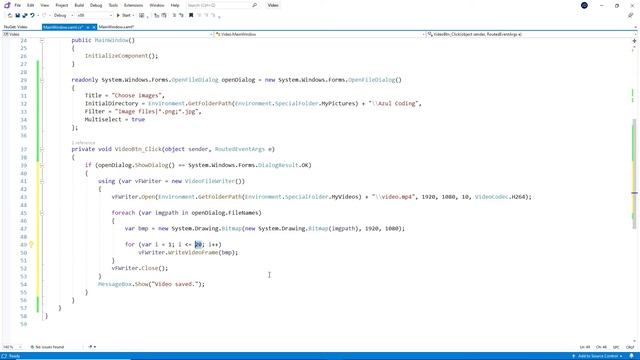Image resolution: width=640 pixels, height=360 pixels.
Task: Click the Search (Ctrl+Q) input field
Action: (x=219, y=5)
